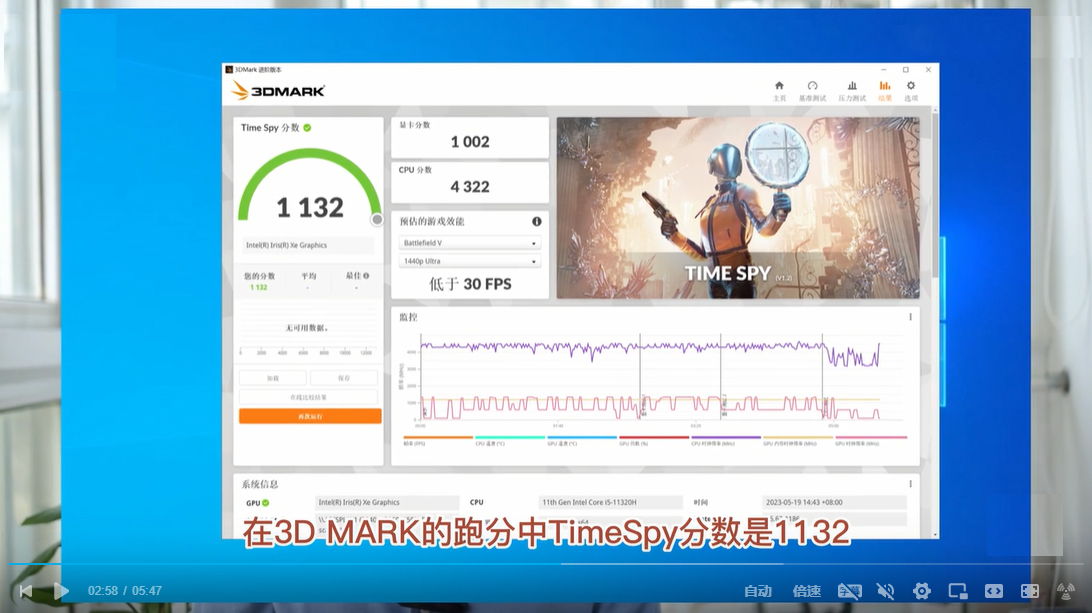
Task: Click the 3DMark window vertical scrollbar
Action: pyautogui.click(x=935, y=195)
